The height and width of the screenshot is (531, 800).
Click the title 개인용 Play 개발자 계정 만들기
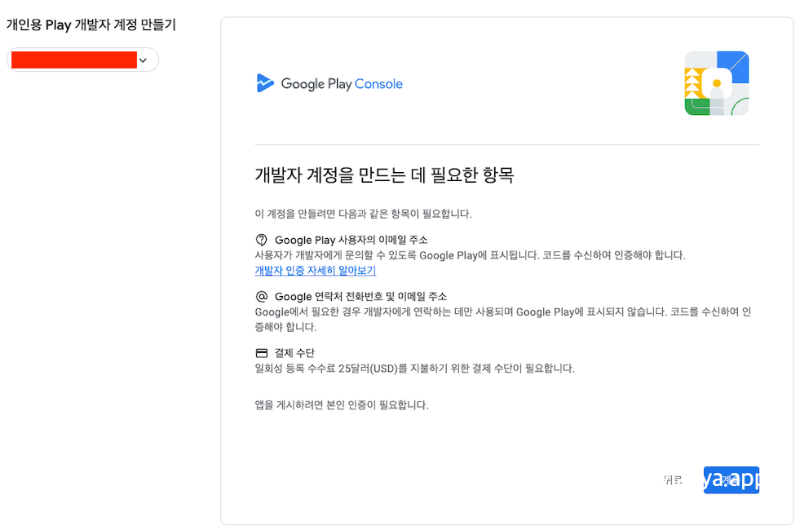91,24
